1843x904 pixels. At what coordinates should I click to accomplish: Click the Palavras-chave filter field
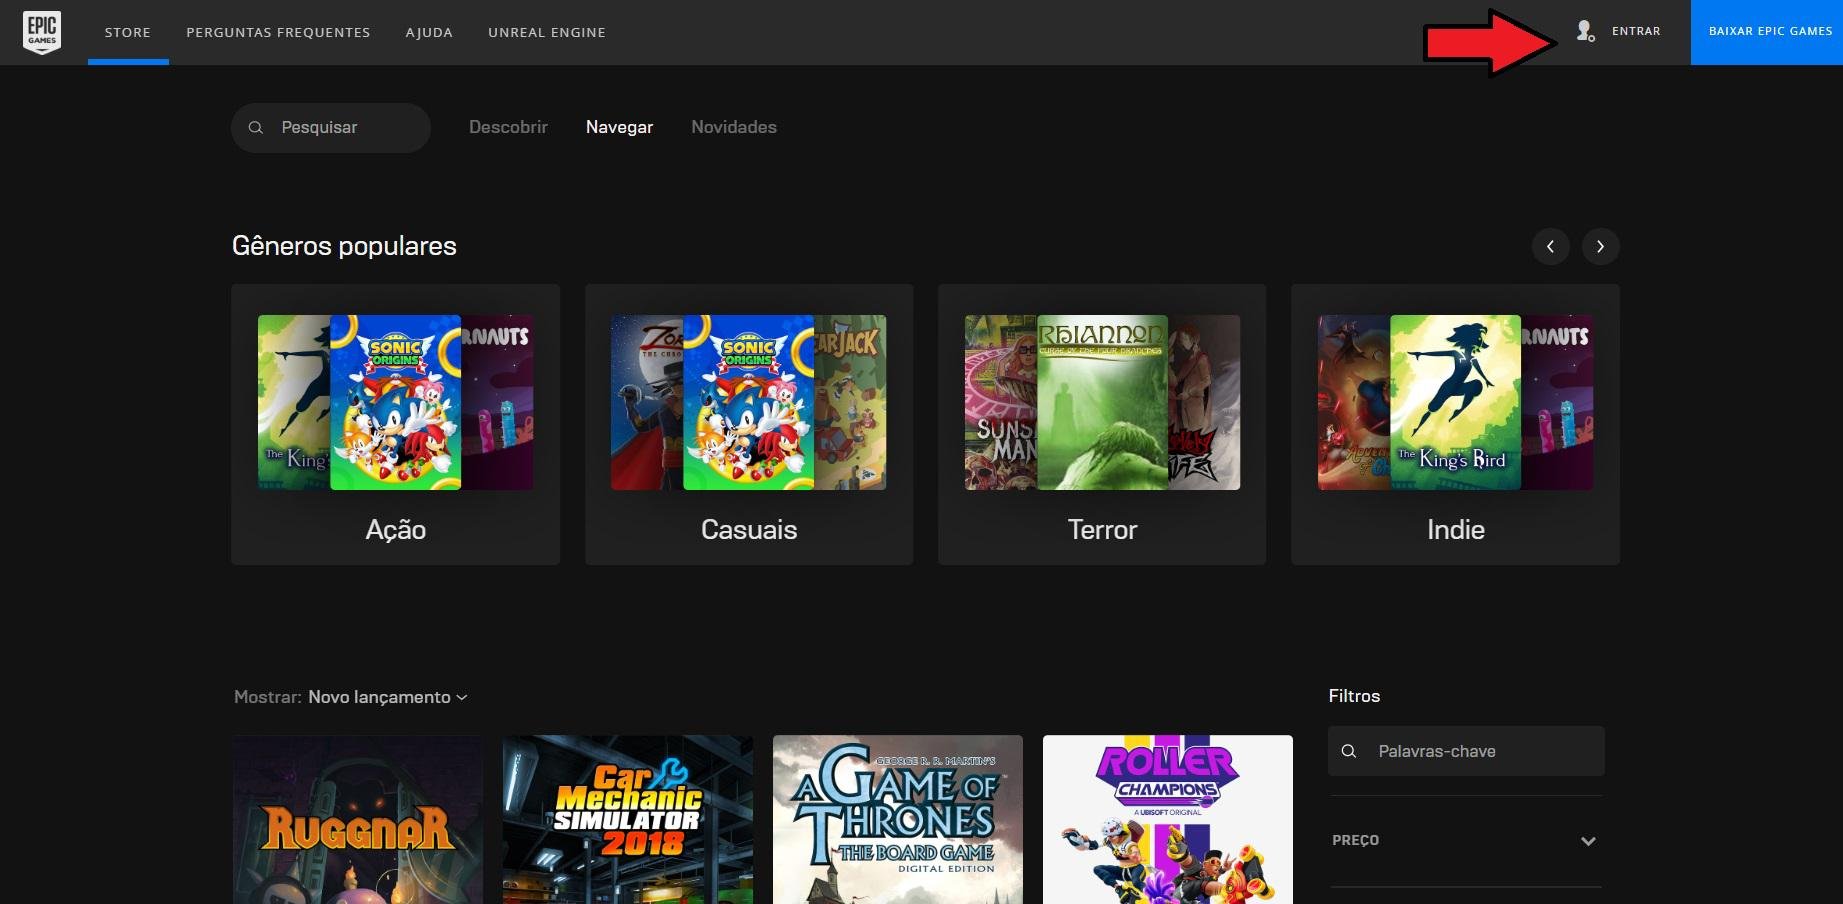(x=1466, y=751)
